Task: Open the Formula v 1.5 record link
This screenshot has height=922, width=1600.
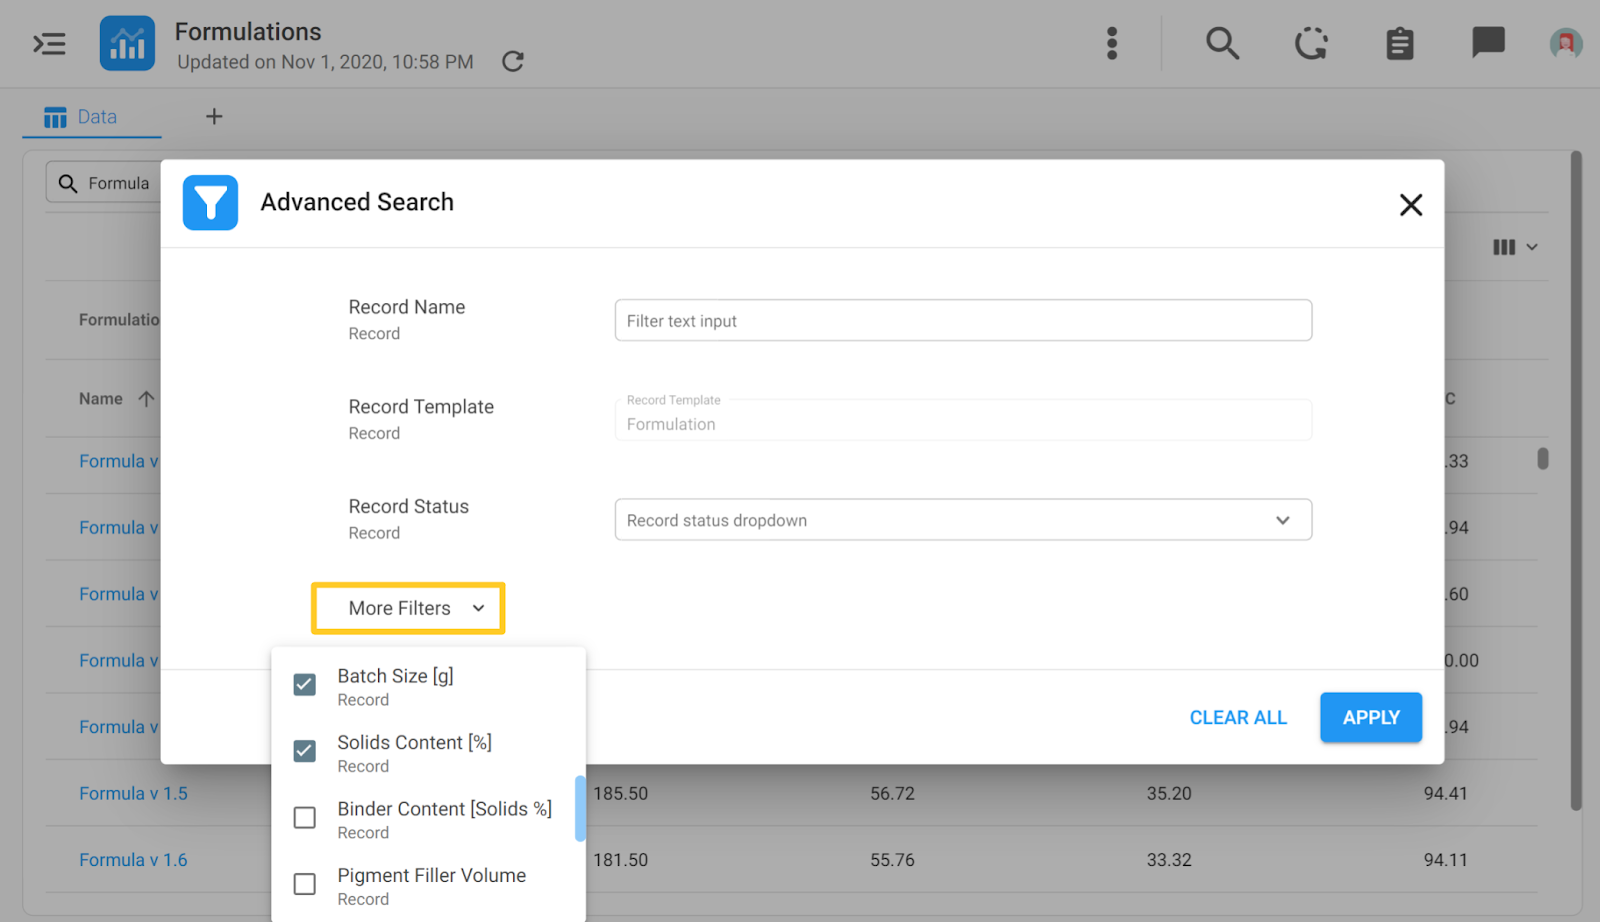Action: 133,794
